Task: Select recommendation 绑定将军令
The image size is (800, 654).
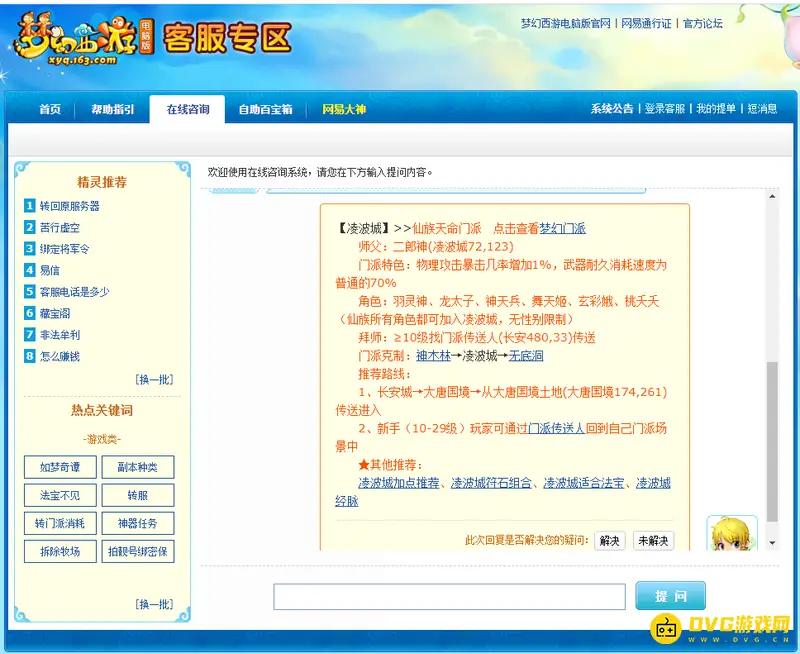Action: tap(64, 249)
